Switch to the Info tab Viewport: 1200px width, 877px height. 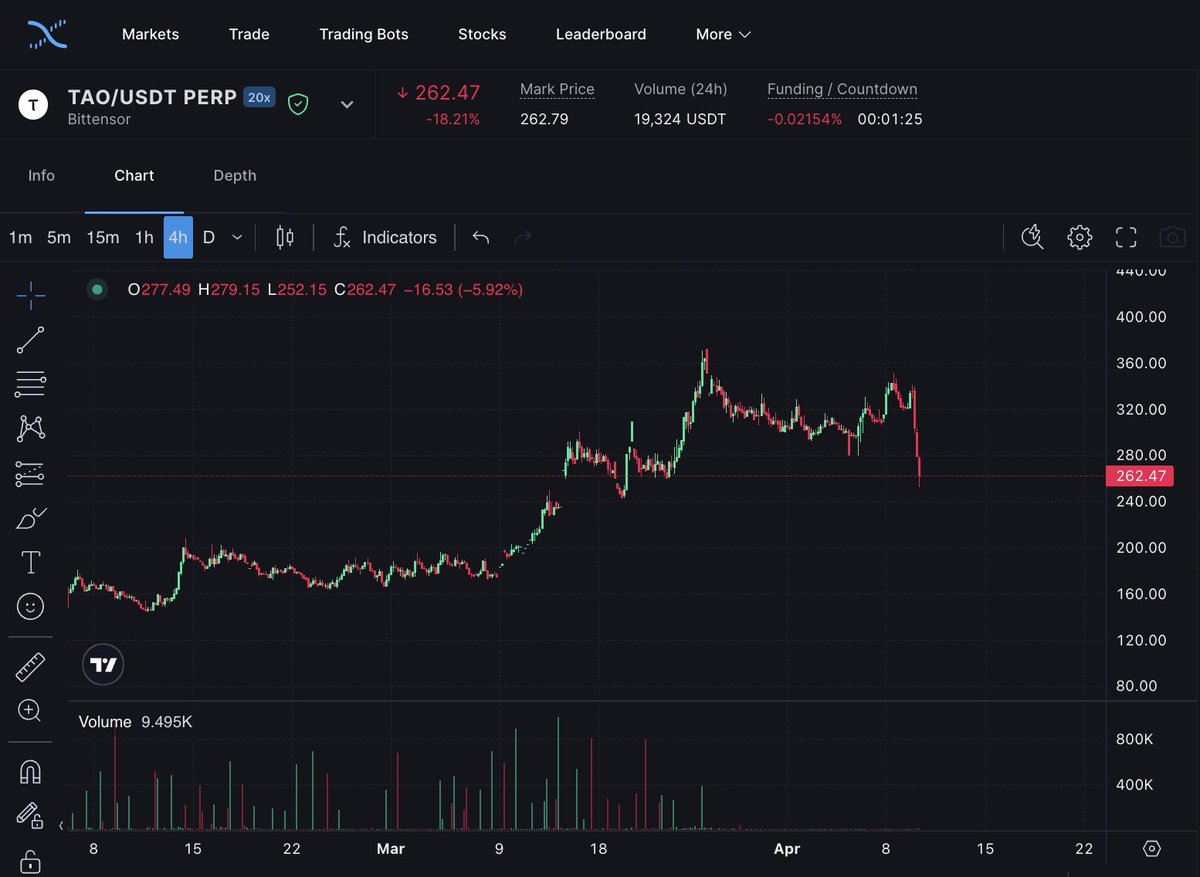pyautogui.click(x=41, y=175)
